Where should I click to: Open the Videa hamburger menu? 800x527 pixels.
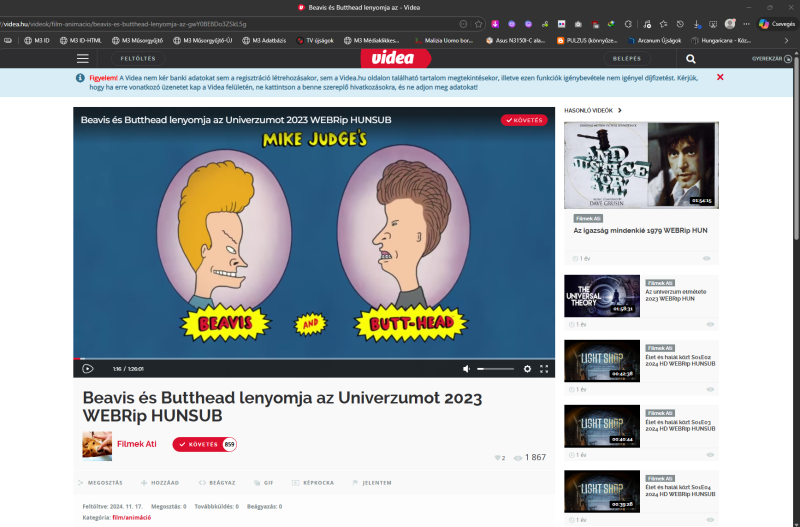pos(83,59)
